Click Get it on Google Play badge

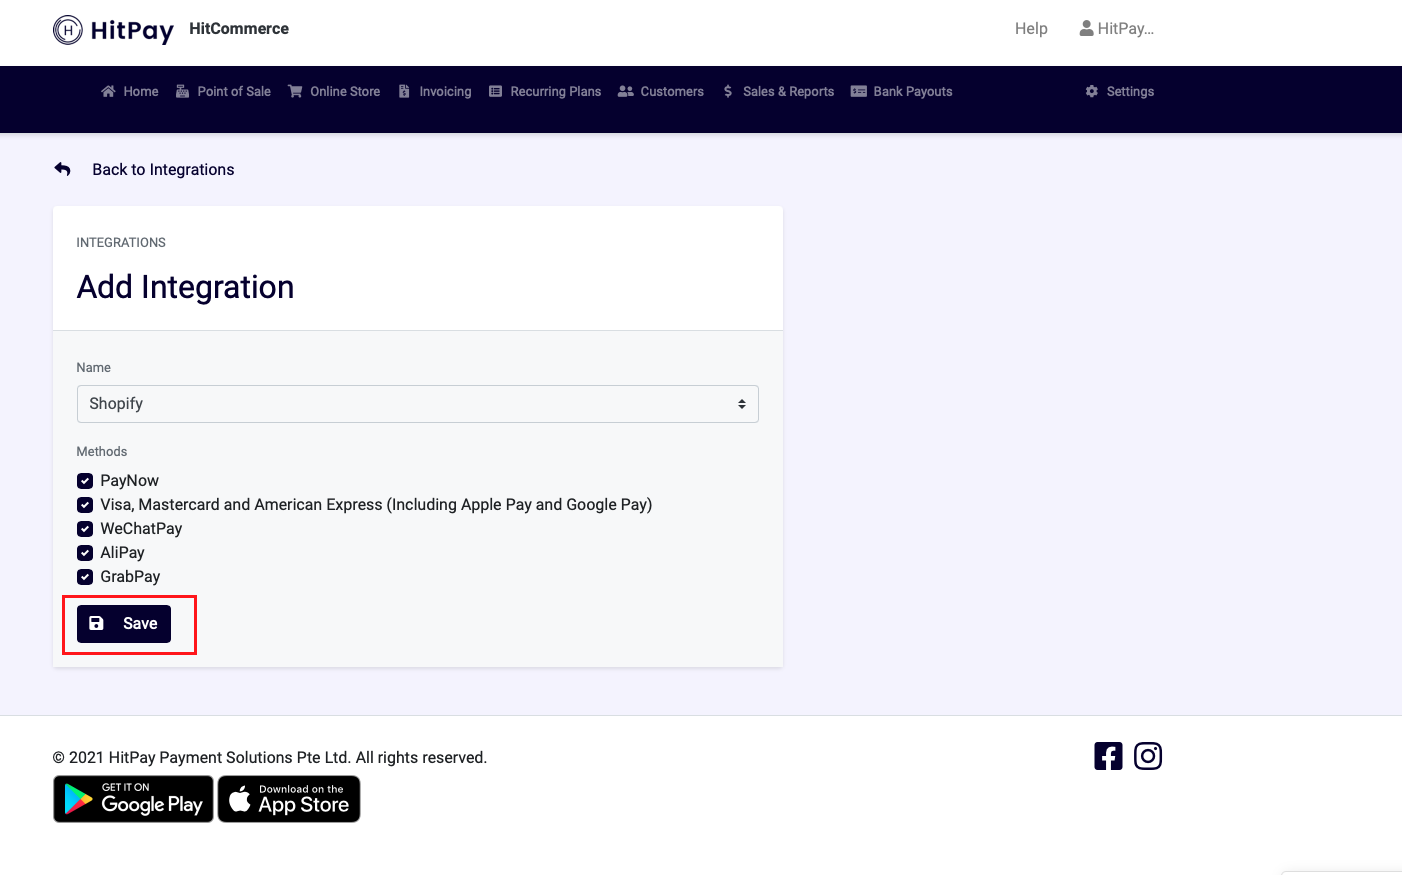(133, 799)
